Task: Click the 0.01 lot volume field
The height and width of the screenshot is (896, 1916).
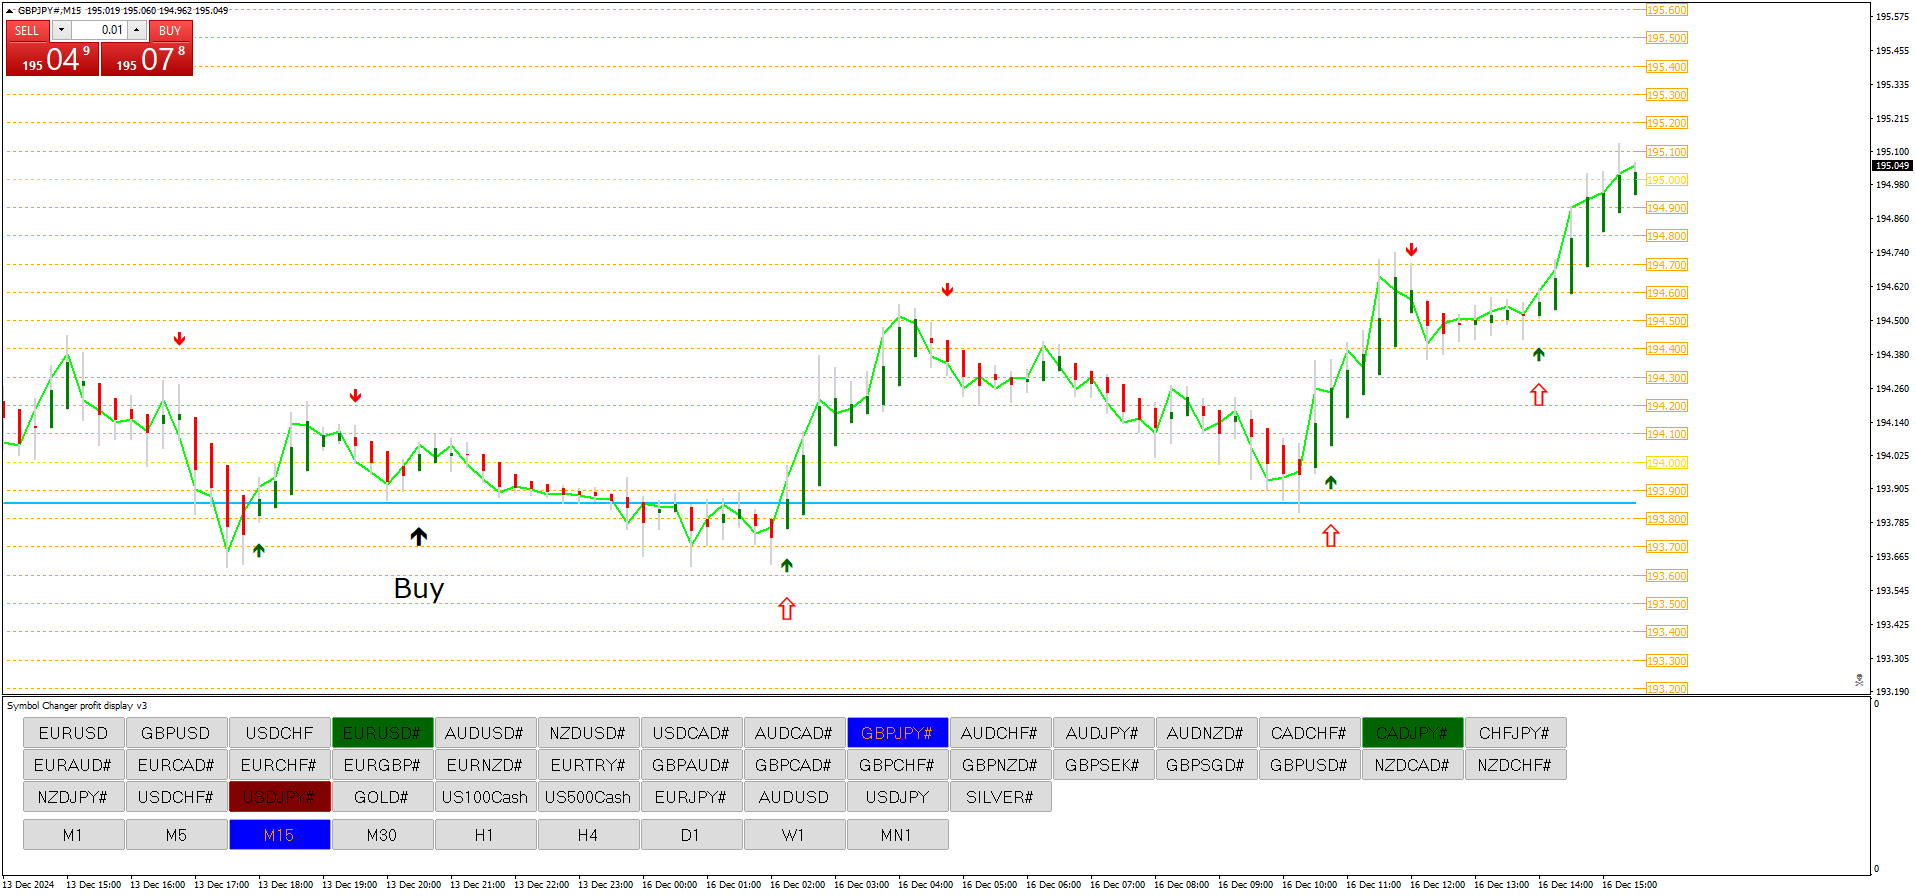Action: (x=99, y=30)
